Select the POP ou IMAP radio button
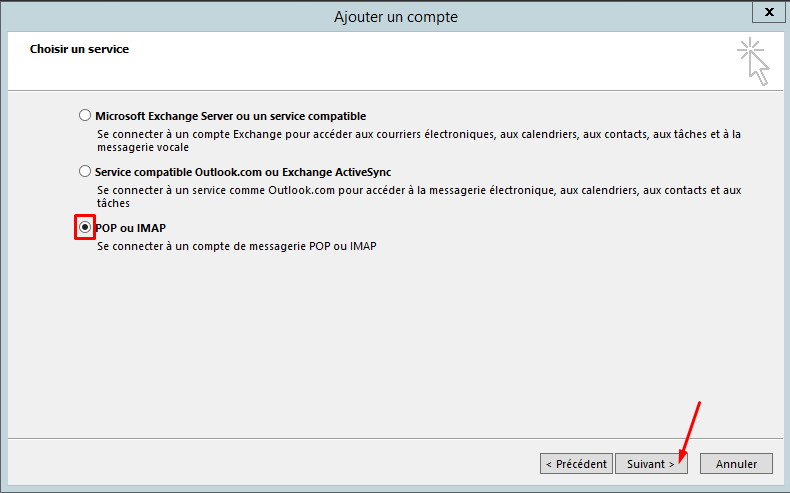 (85, 227)
